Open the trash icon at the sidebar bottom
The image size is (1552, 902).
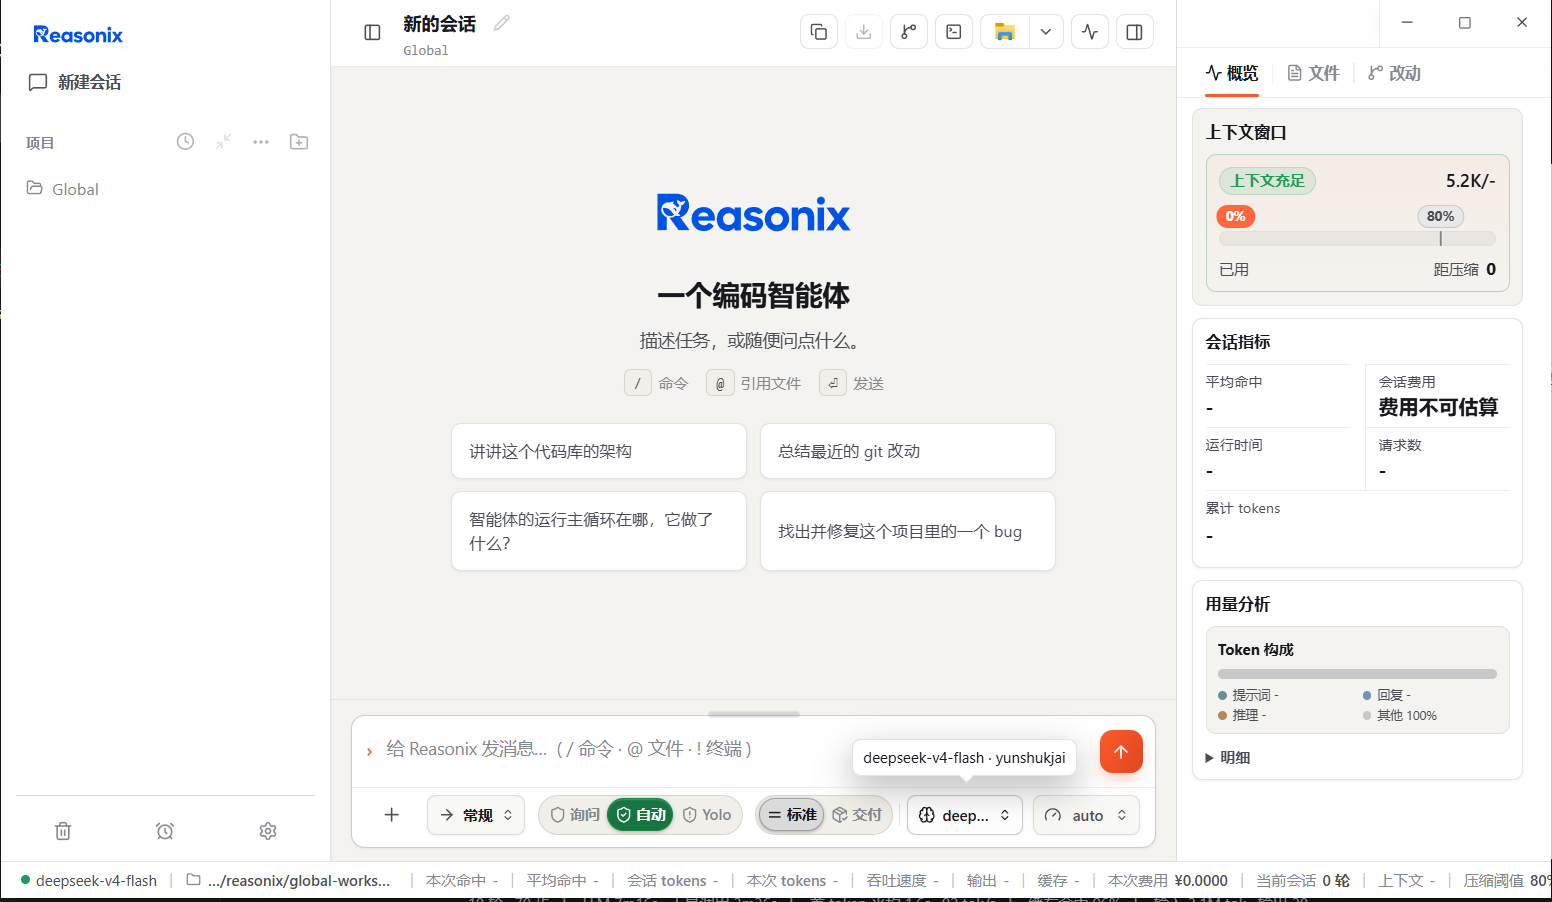pos(63,831)
